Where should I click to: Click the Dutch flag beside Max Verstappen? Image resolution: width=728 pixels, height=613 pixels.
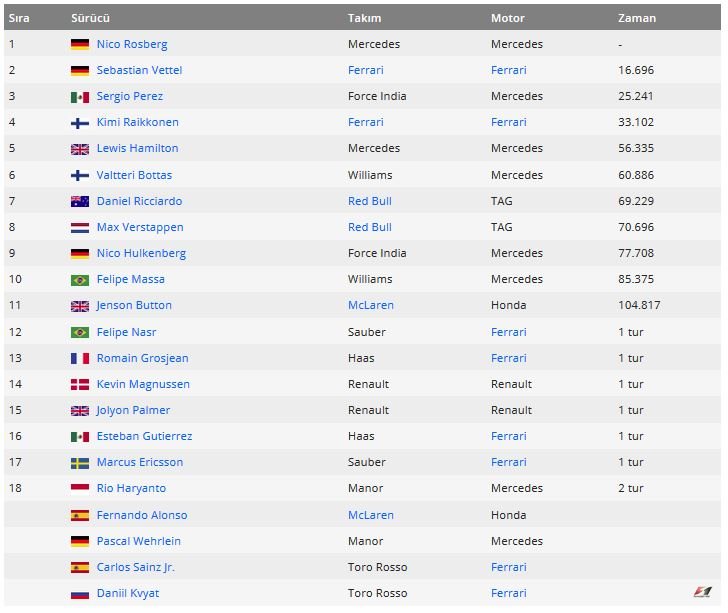point(80,228)
